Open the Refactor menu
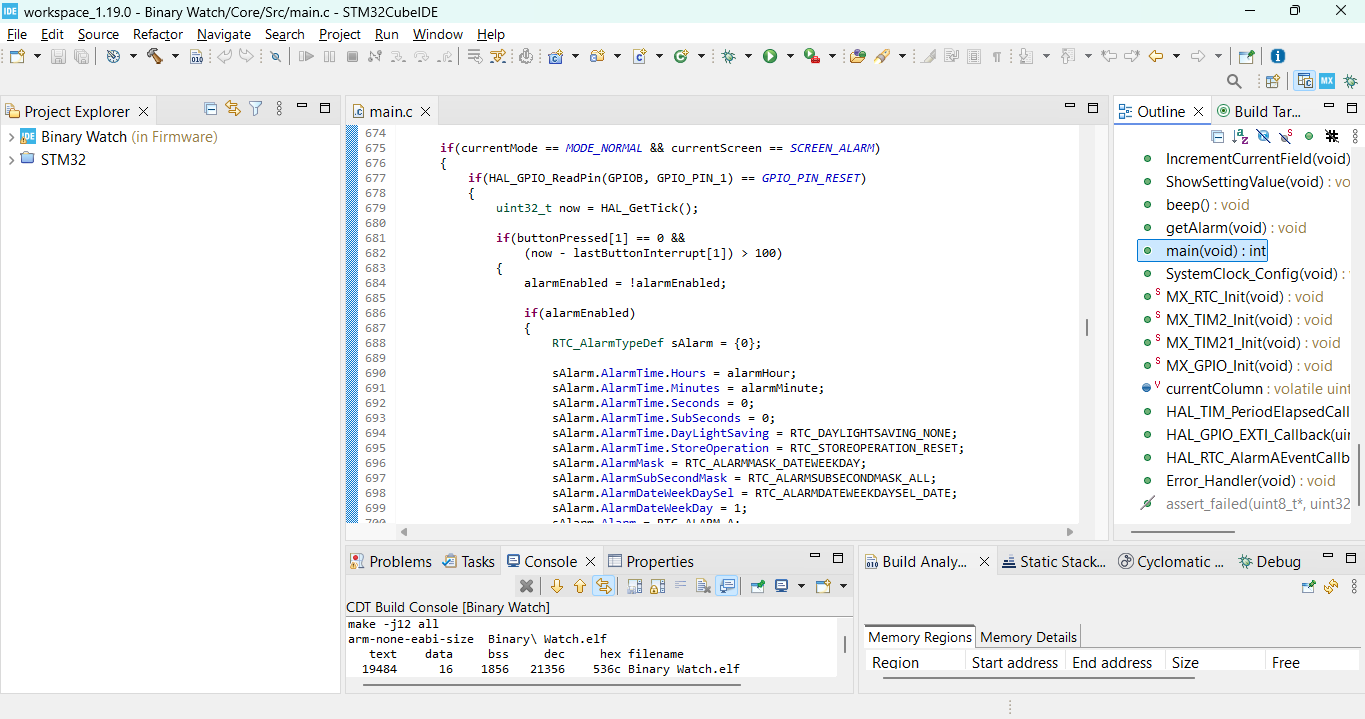Image resolution: width=1365 pixels, height=719 pixels. coord(158,34)
